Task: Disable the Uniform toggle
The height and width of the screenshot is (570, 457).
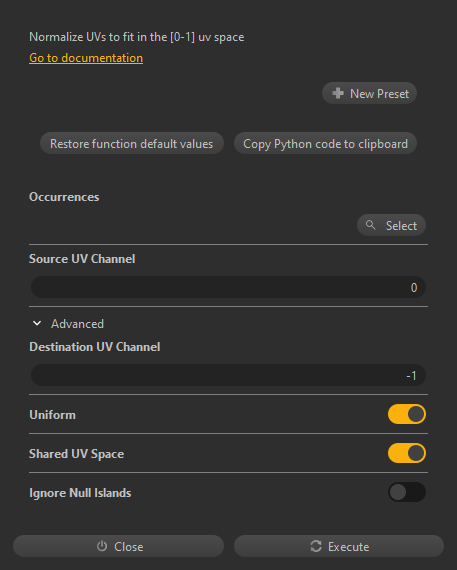Action: pos(406,414)
